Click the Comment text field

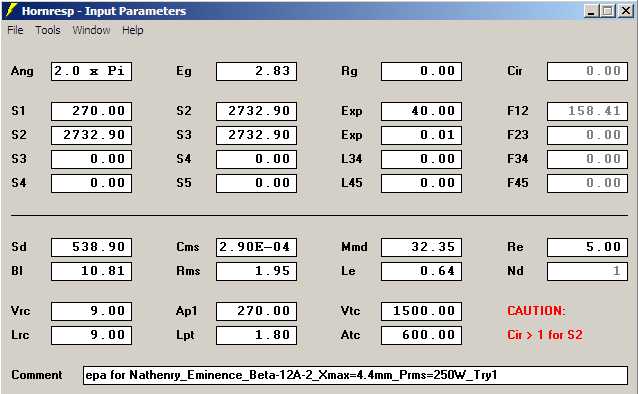[x=356, y=375]
